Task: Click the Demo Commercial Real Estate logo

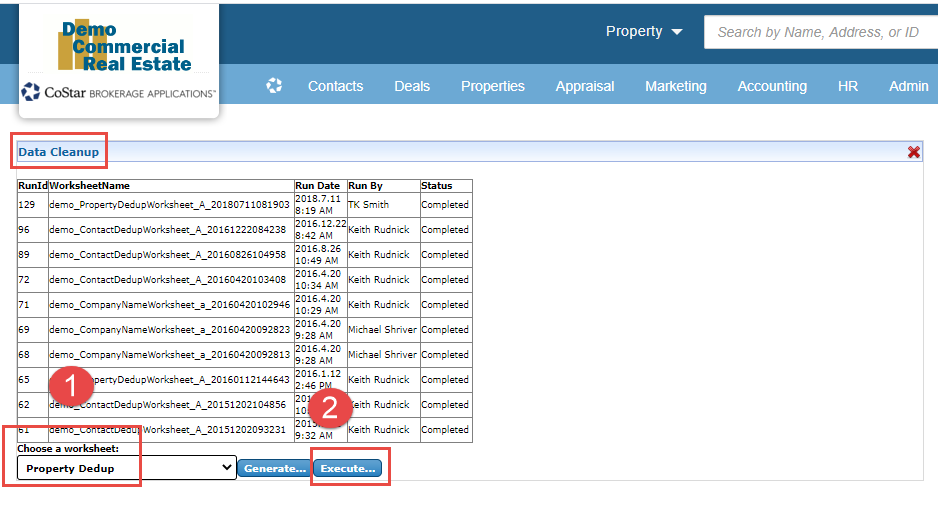Action: pyautogui.click(x=123, y=47)
